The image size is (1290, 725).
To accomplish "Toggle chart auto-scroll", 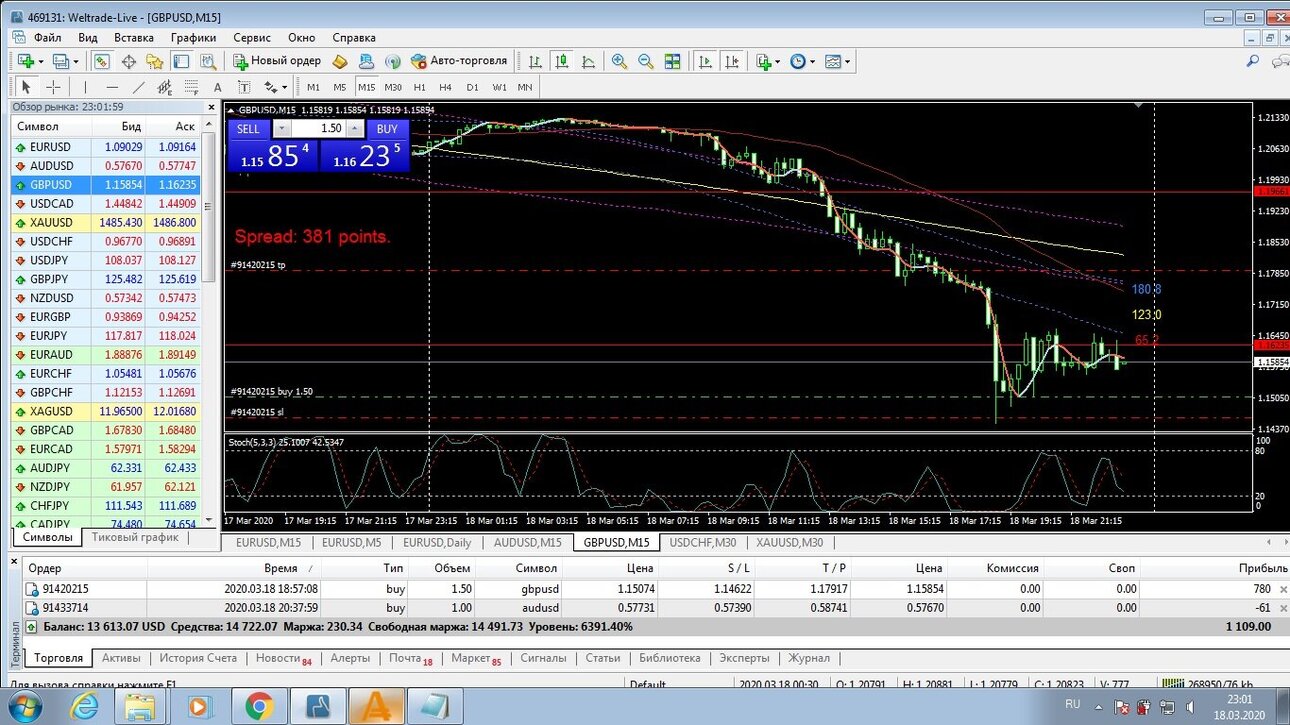I will [x=705, y=61].
